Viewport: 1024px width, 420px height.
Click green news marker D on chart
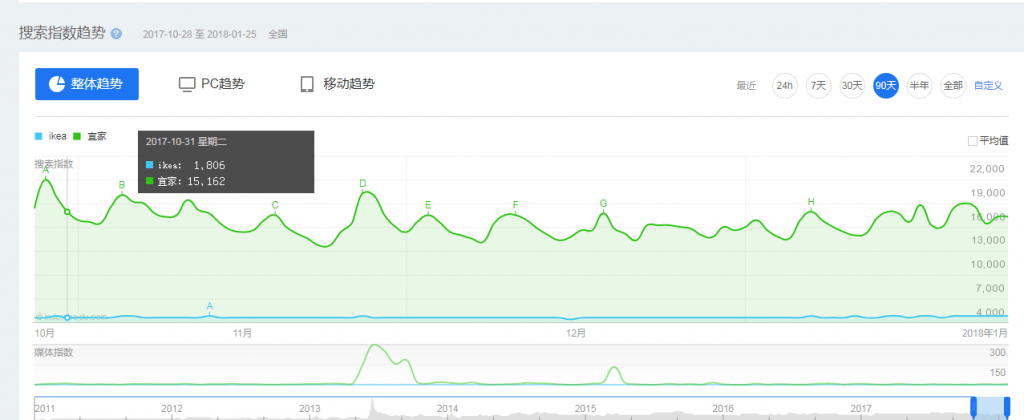(363, 184)
